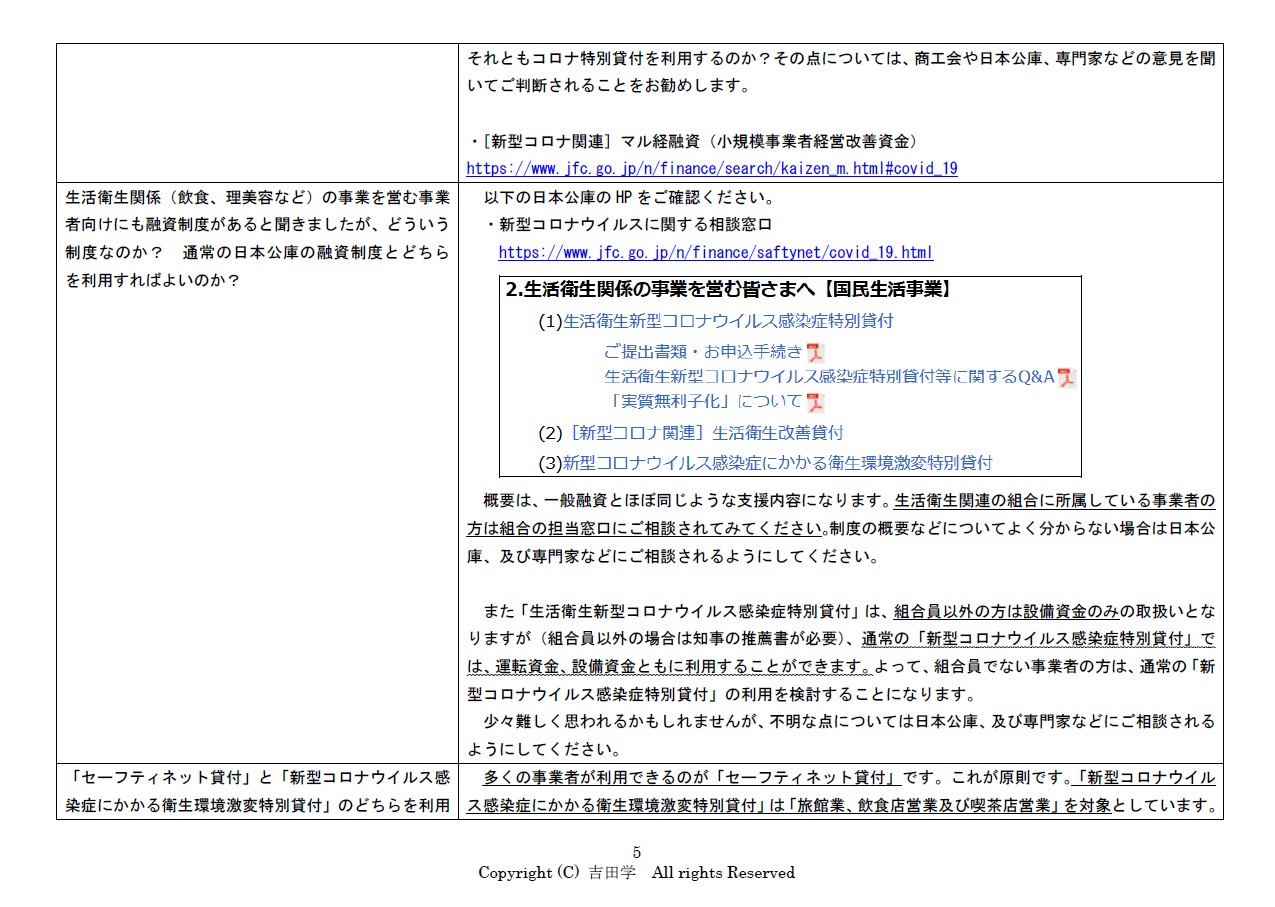This screenshot has width=1275, height=907.
Task: Click the 「実質無利子化」について link text
Action: [705, 402]
